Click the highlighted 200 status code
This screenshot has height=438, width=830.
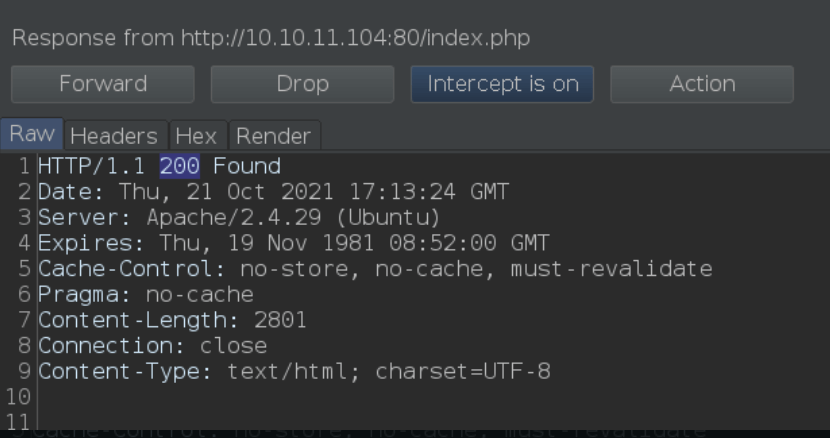[179, 166]
